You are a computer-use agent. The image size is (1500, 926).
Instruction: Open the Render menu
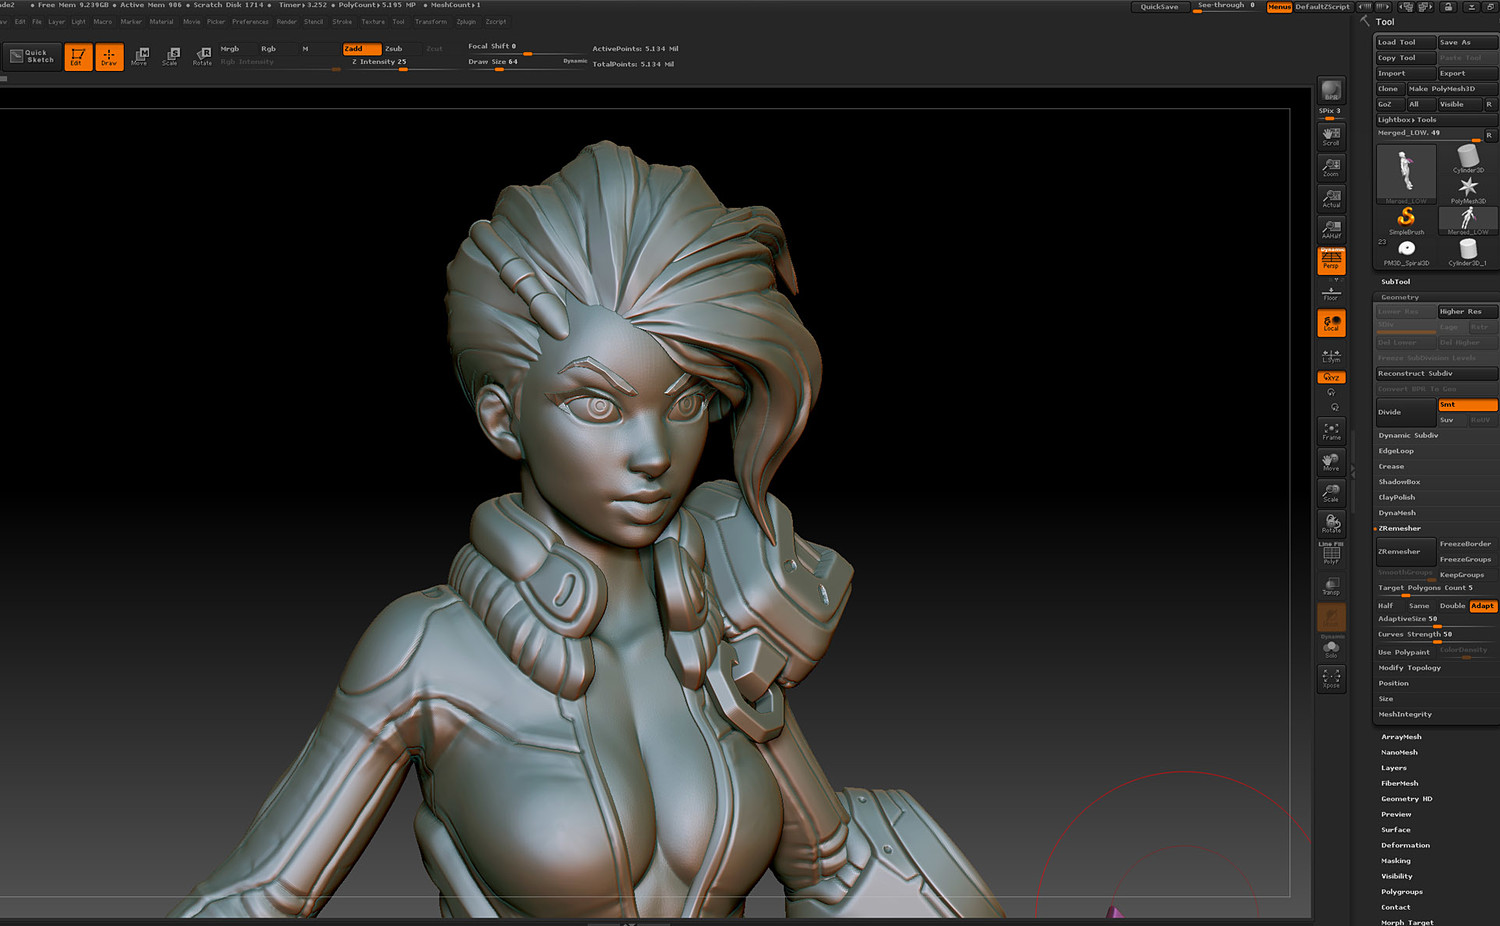286,21
